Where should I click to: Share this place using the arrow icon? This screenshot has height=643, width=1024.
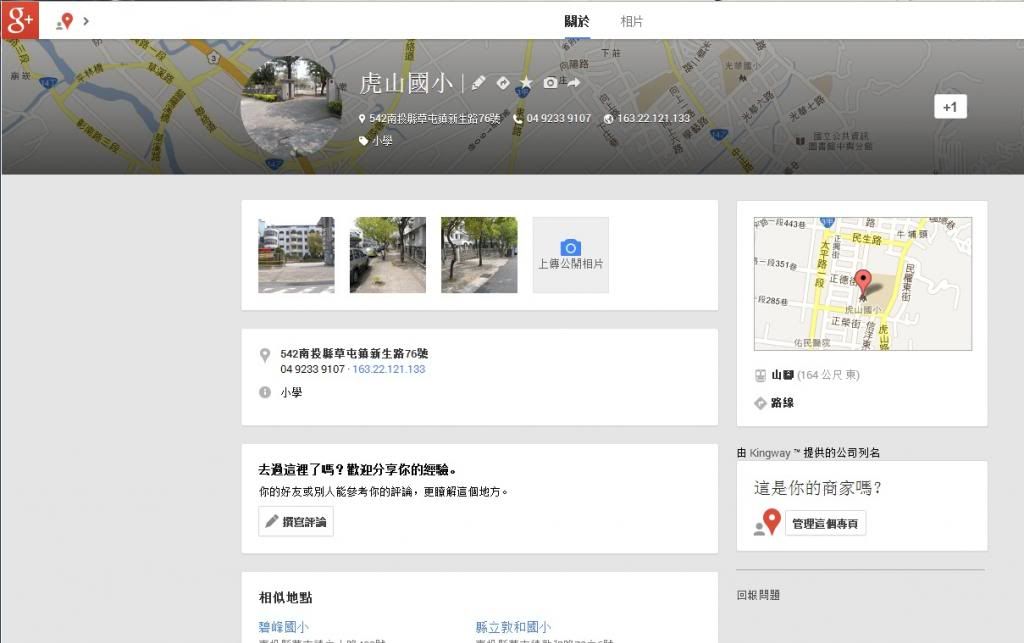[573, 83]
